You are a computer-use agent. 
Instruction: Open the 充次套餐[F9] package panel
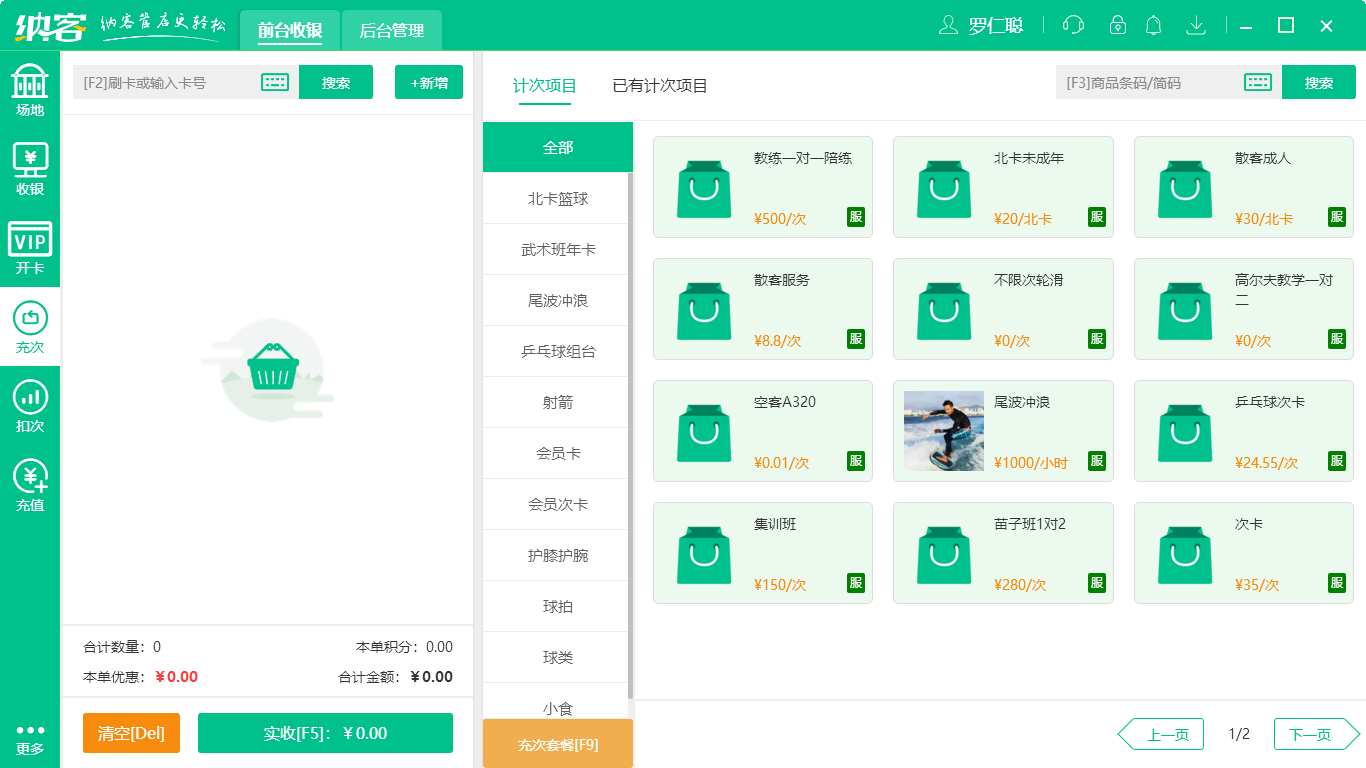558,744
